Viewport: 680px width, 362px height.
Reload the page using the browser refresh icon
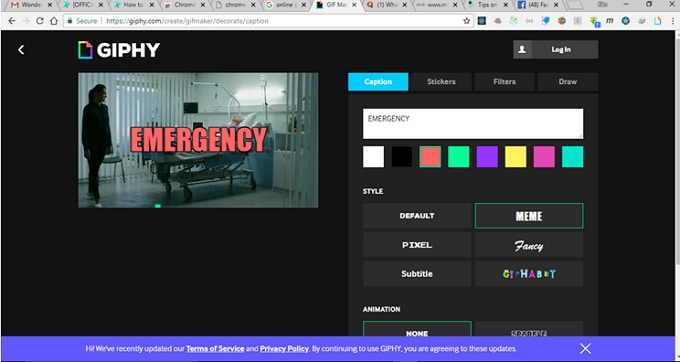click(x=39, y=21)
